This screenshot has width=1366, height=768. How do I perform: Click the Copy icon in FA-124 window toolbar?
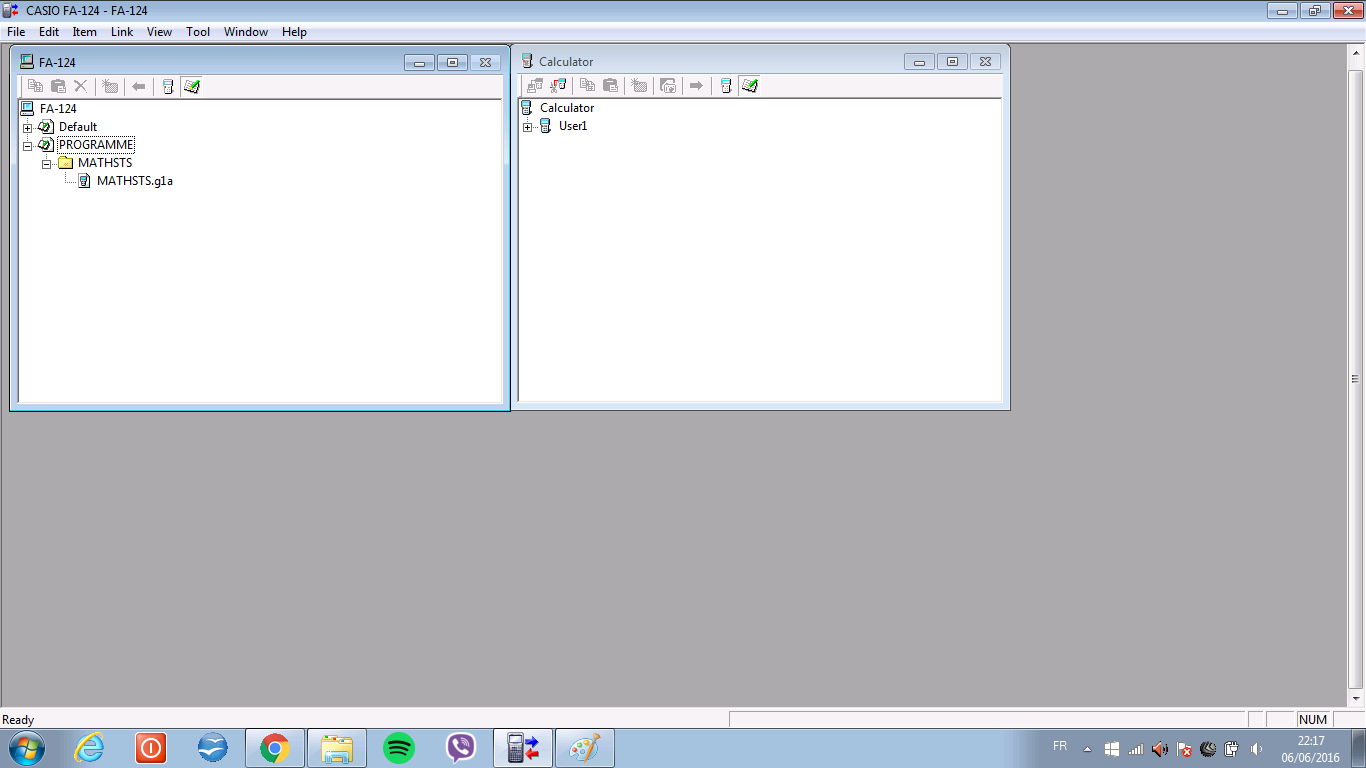(35, 87)
